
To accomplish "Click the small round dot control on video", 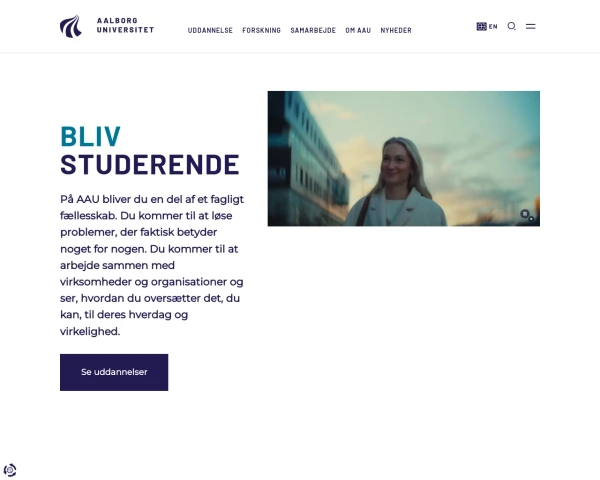I will pyautogui.click(x=531, y=219).
